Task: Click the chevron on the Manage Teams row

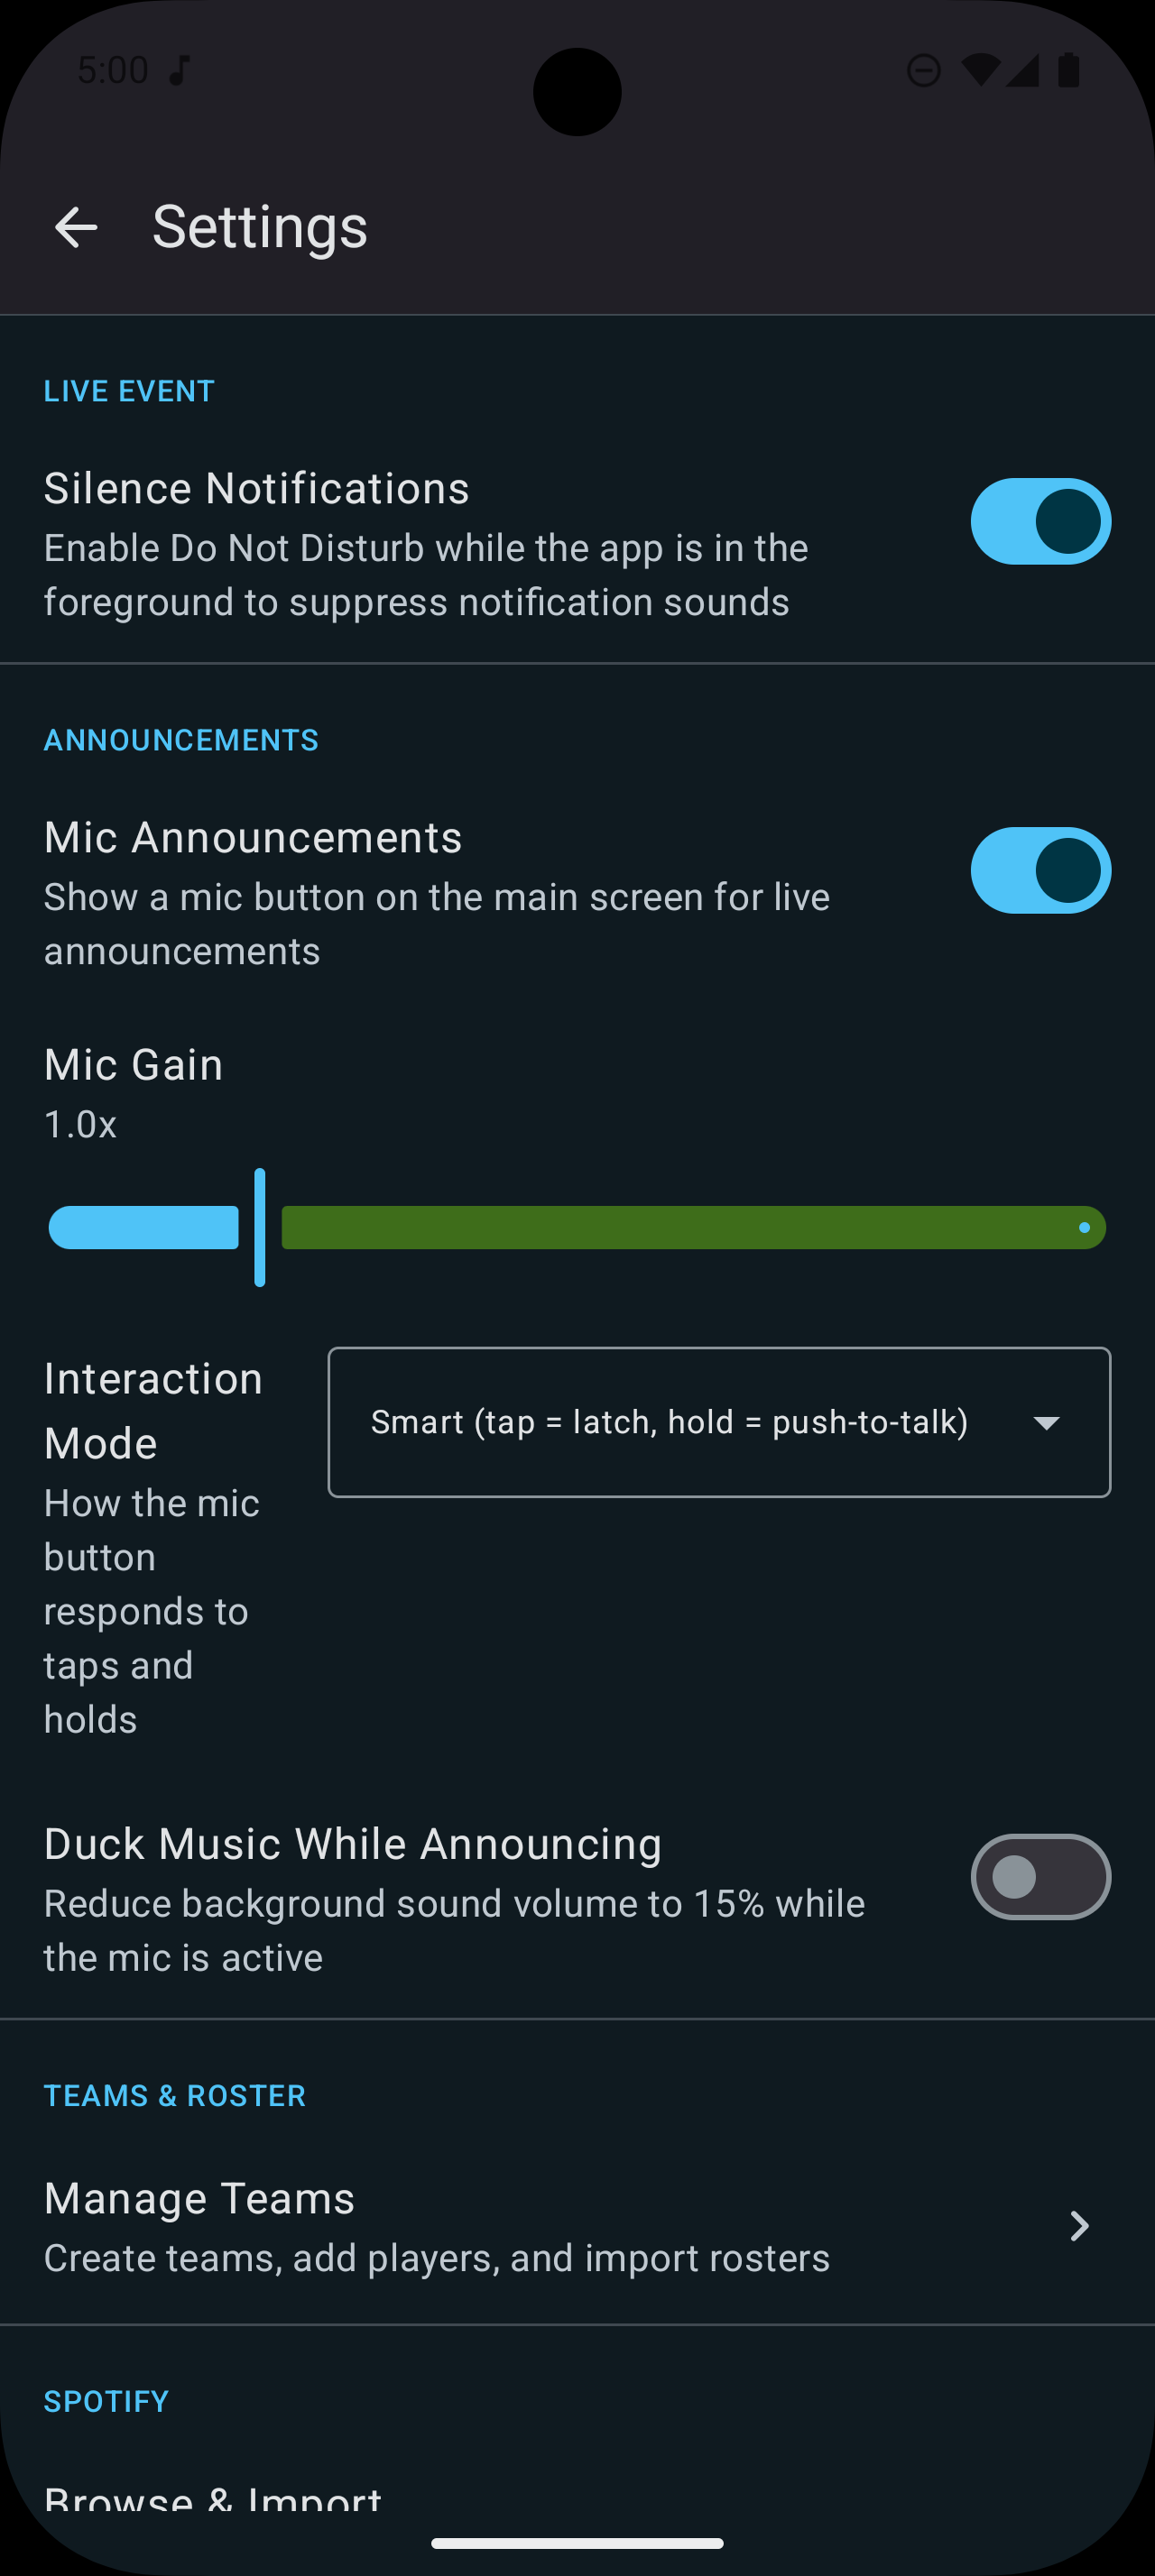Action: pos(1079,2226)
